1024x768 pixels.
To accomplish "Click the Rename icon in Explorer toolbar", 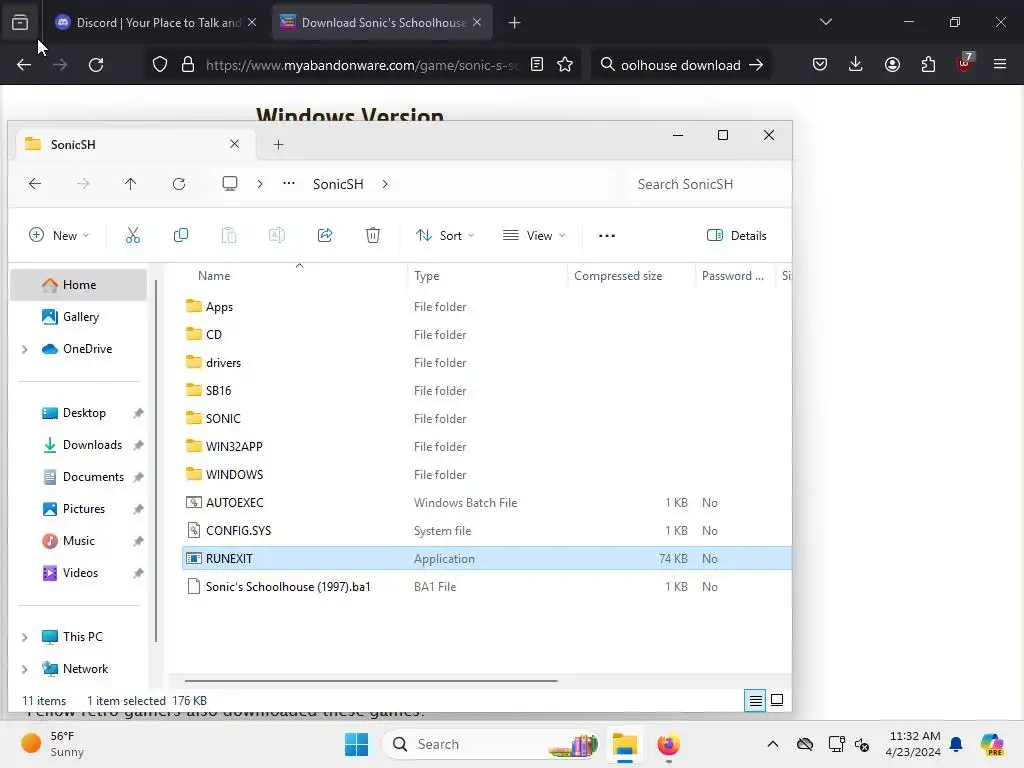I will [x=277, y=235].
